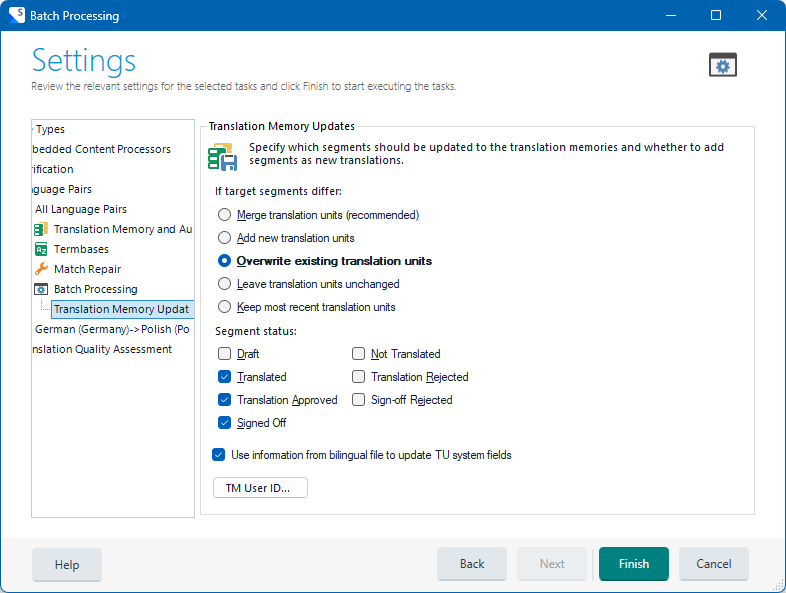Open All Language Pairs tree node

click(x=81, y=209)
